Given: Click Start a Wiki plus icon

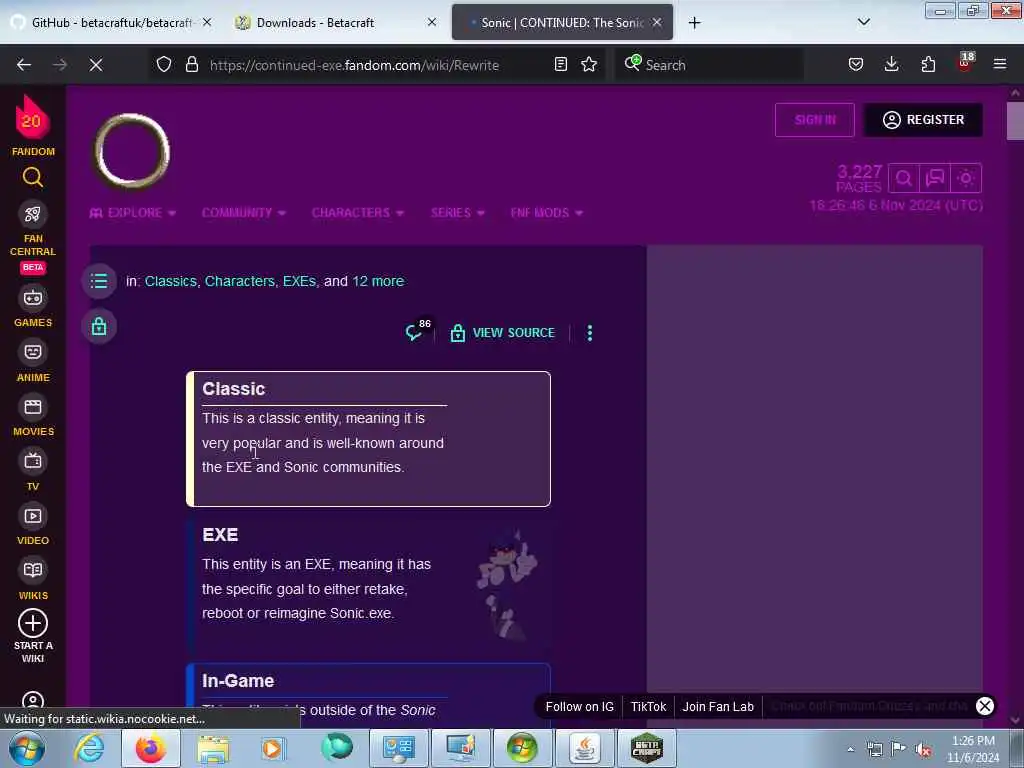Looking at the screenshot, I should (x=33, y=623).
